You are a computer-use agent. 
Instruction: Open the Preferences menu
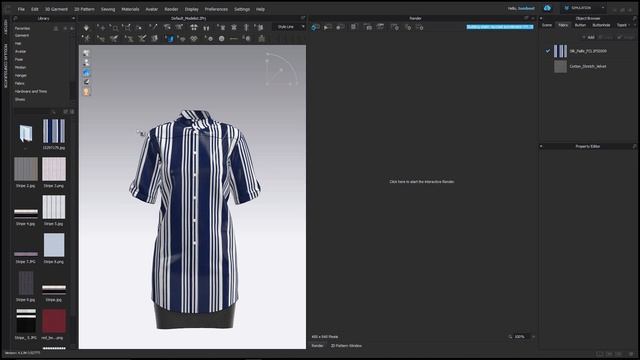tap(216, 9)
